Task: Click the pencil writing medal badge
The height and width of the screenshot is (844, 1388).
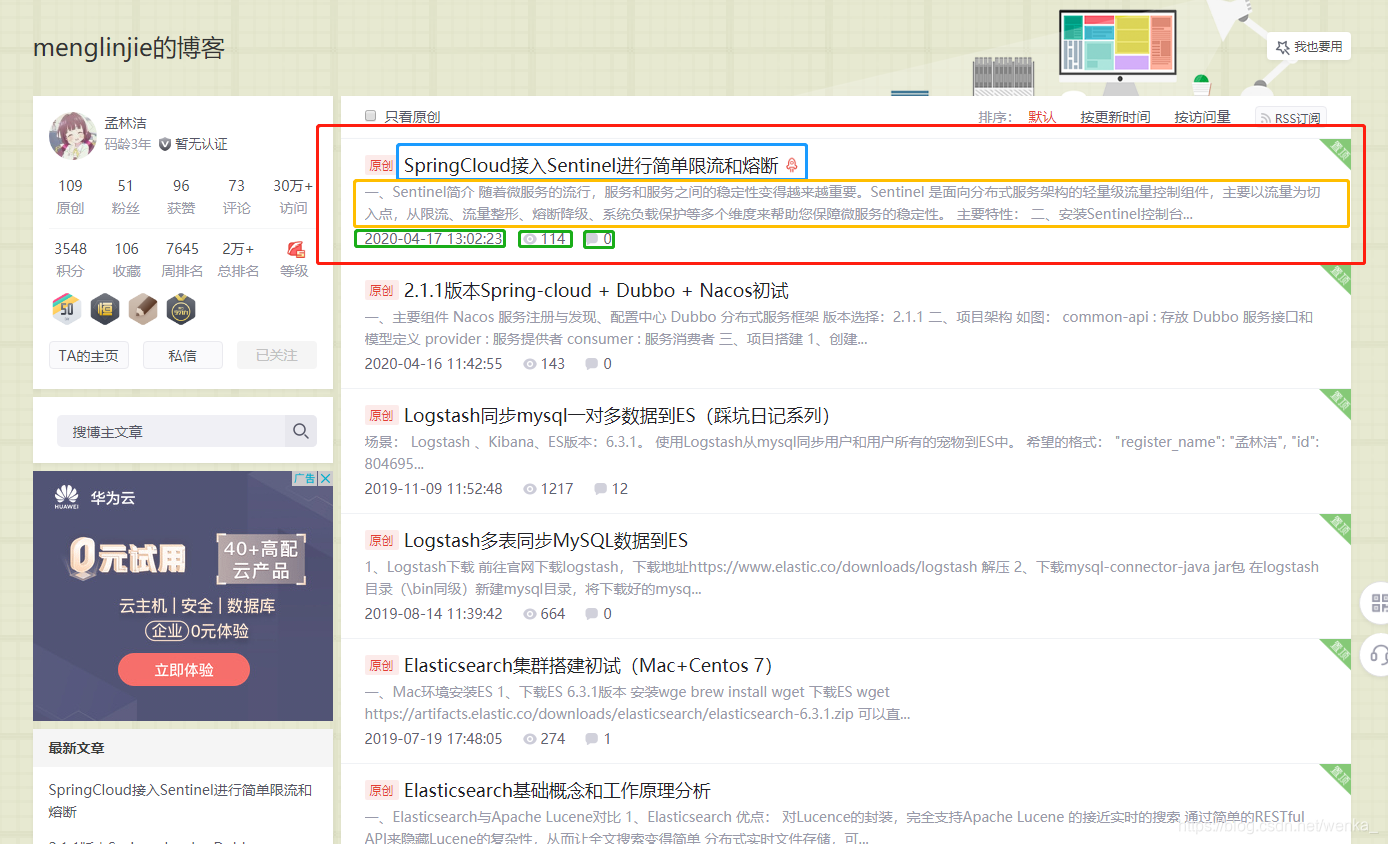Action: tap(143, 309)
